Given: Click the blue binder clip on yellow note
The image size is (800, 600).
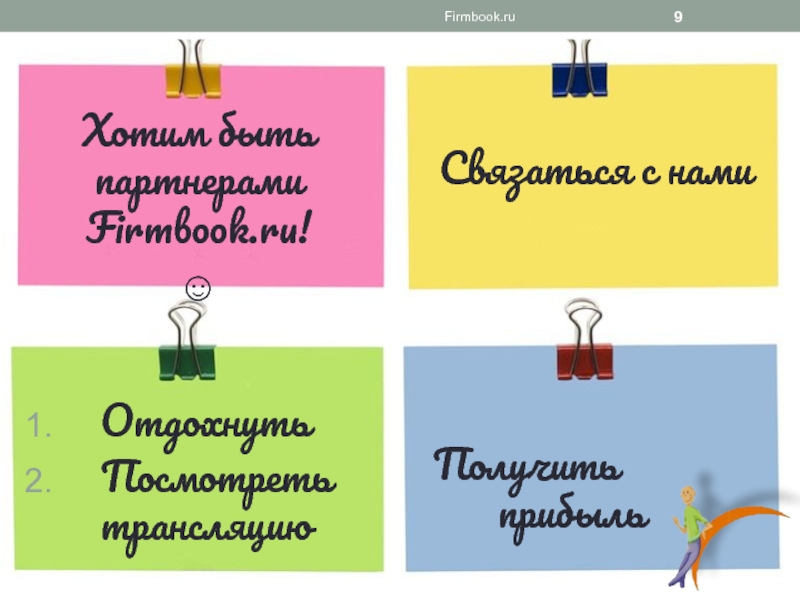Looking at the screenshot, I should click(x=580, y=68).
